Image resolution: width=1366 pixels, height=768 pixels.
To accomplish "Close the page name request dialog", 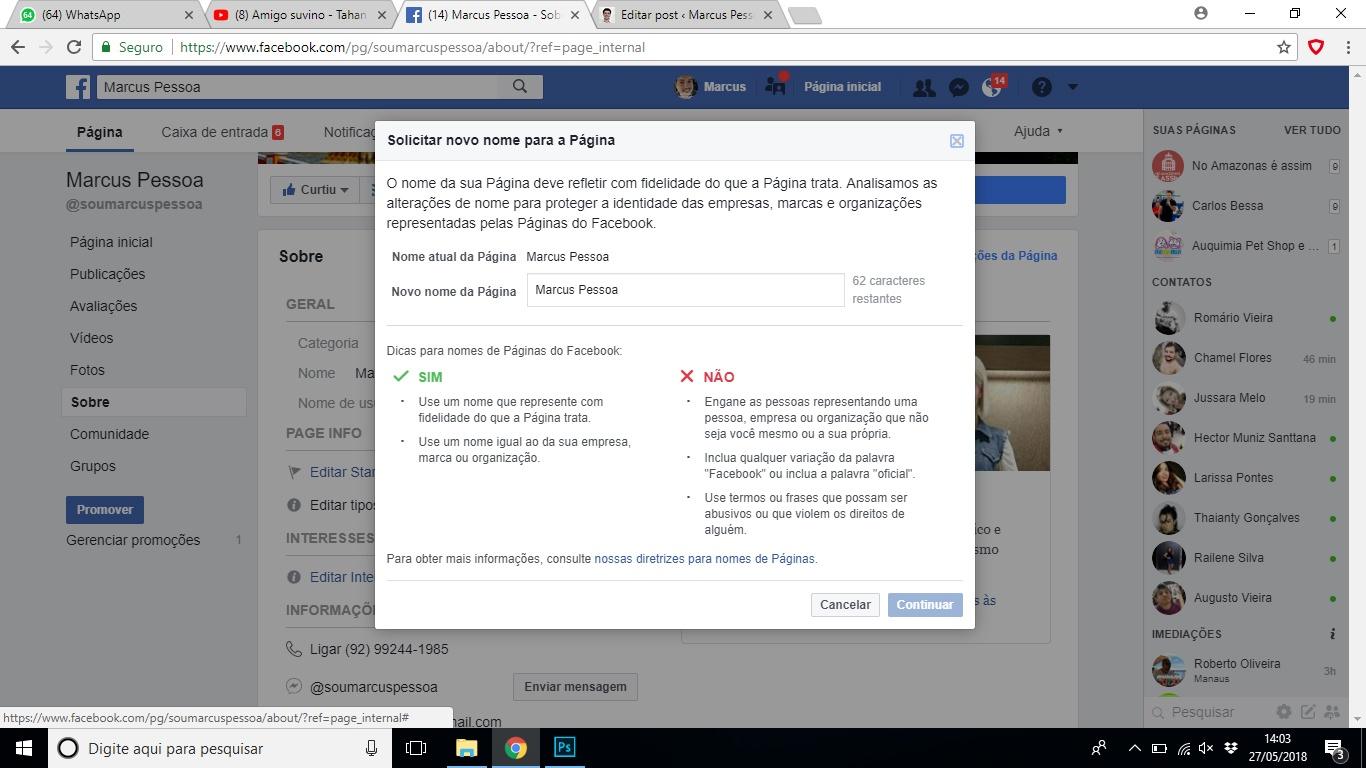I will (x=956, y=141).
